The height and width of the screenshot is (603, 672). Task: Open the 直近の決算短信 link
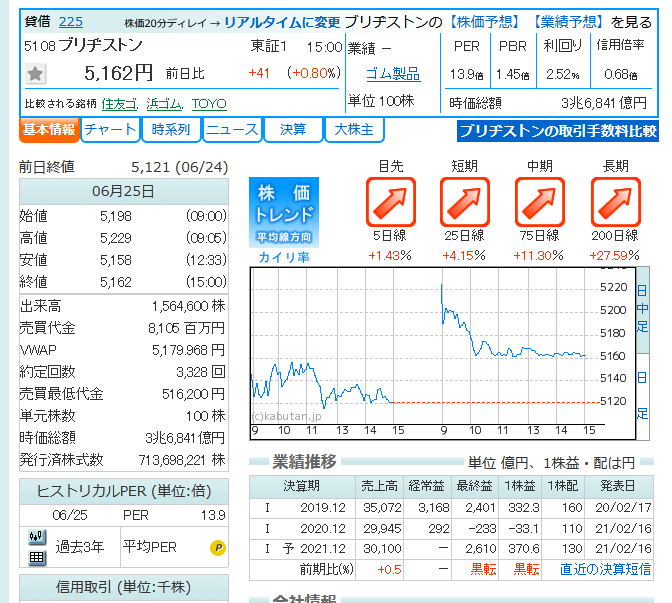point(605,569)
